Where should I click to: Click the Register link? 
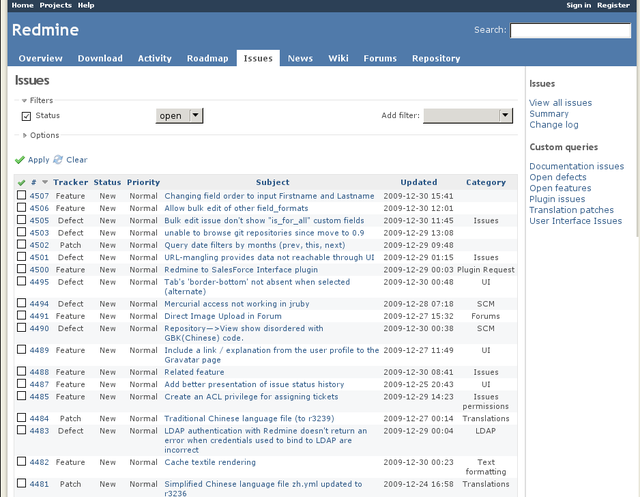(613, 5)
